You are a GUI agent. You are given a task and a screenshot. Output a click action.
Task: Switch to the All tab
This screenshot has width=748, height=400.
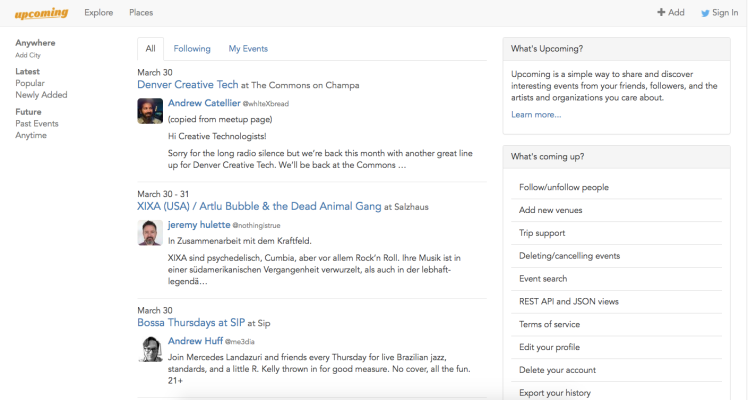coord(150,49)
